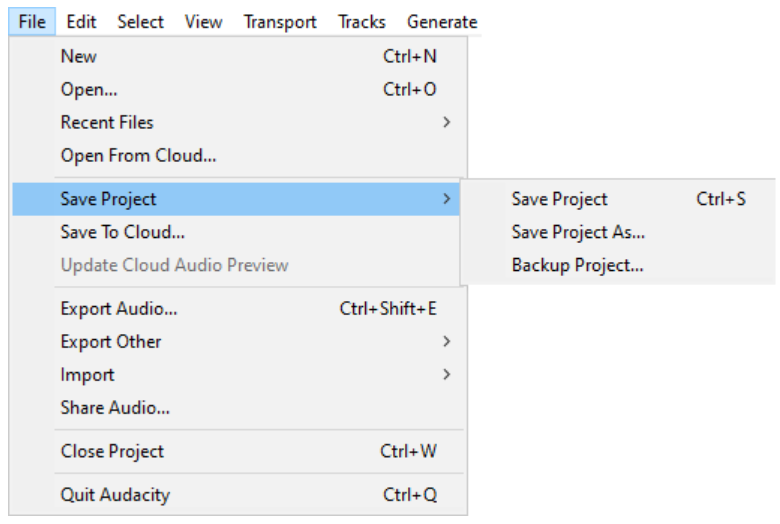The image size is (780, 524).
Task: Choose Close Project
Action: click(238, 451)
